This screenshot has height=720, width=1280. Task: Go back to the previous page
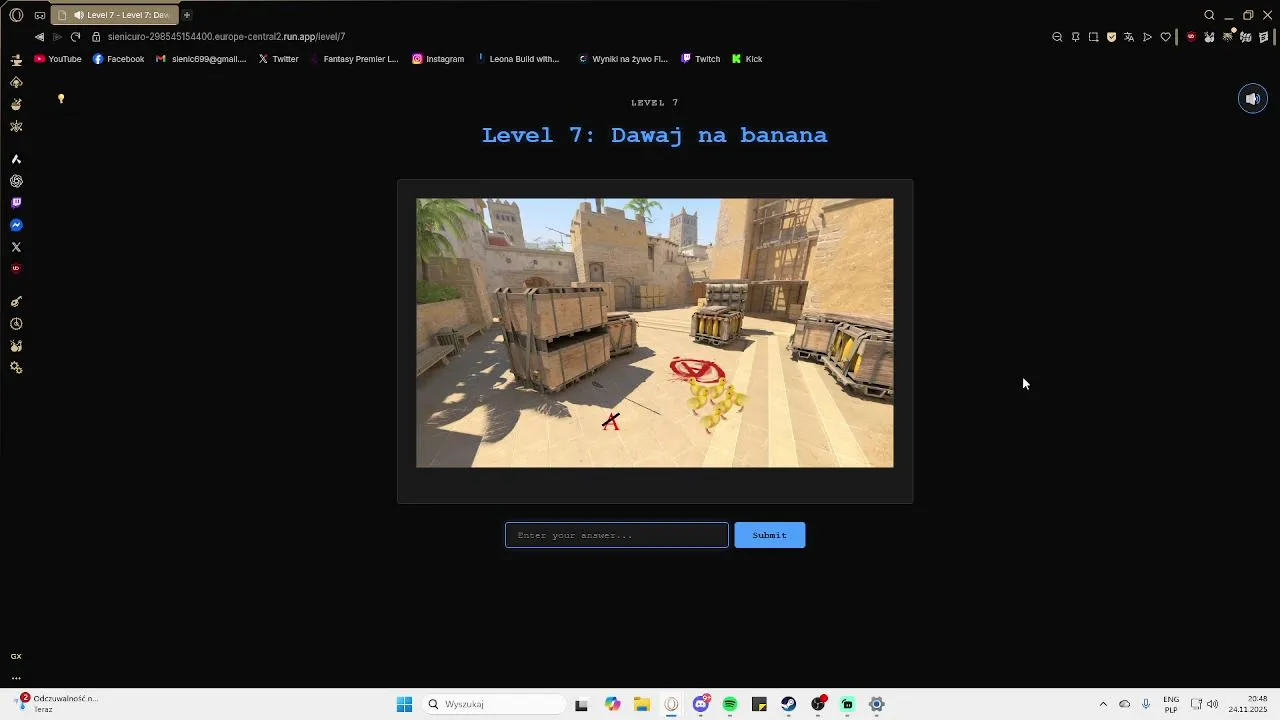coord(39,37)
